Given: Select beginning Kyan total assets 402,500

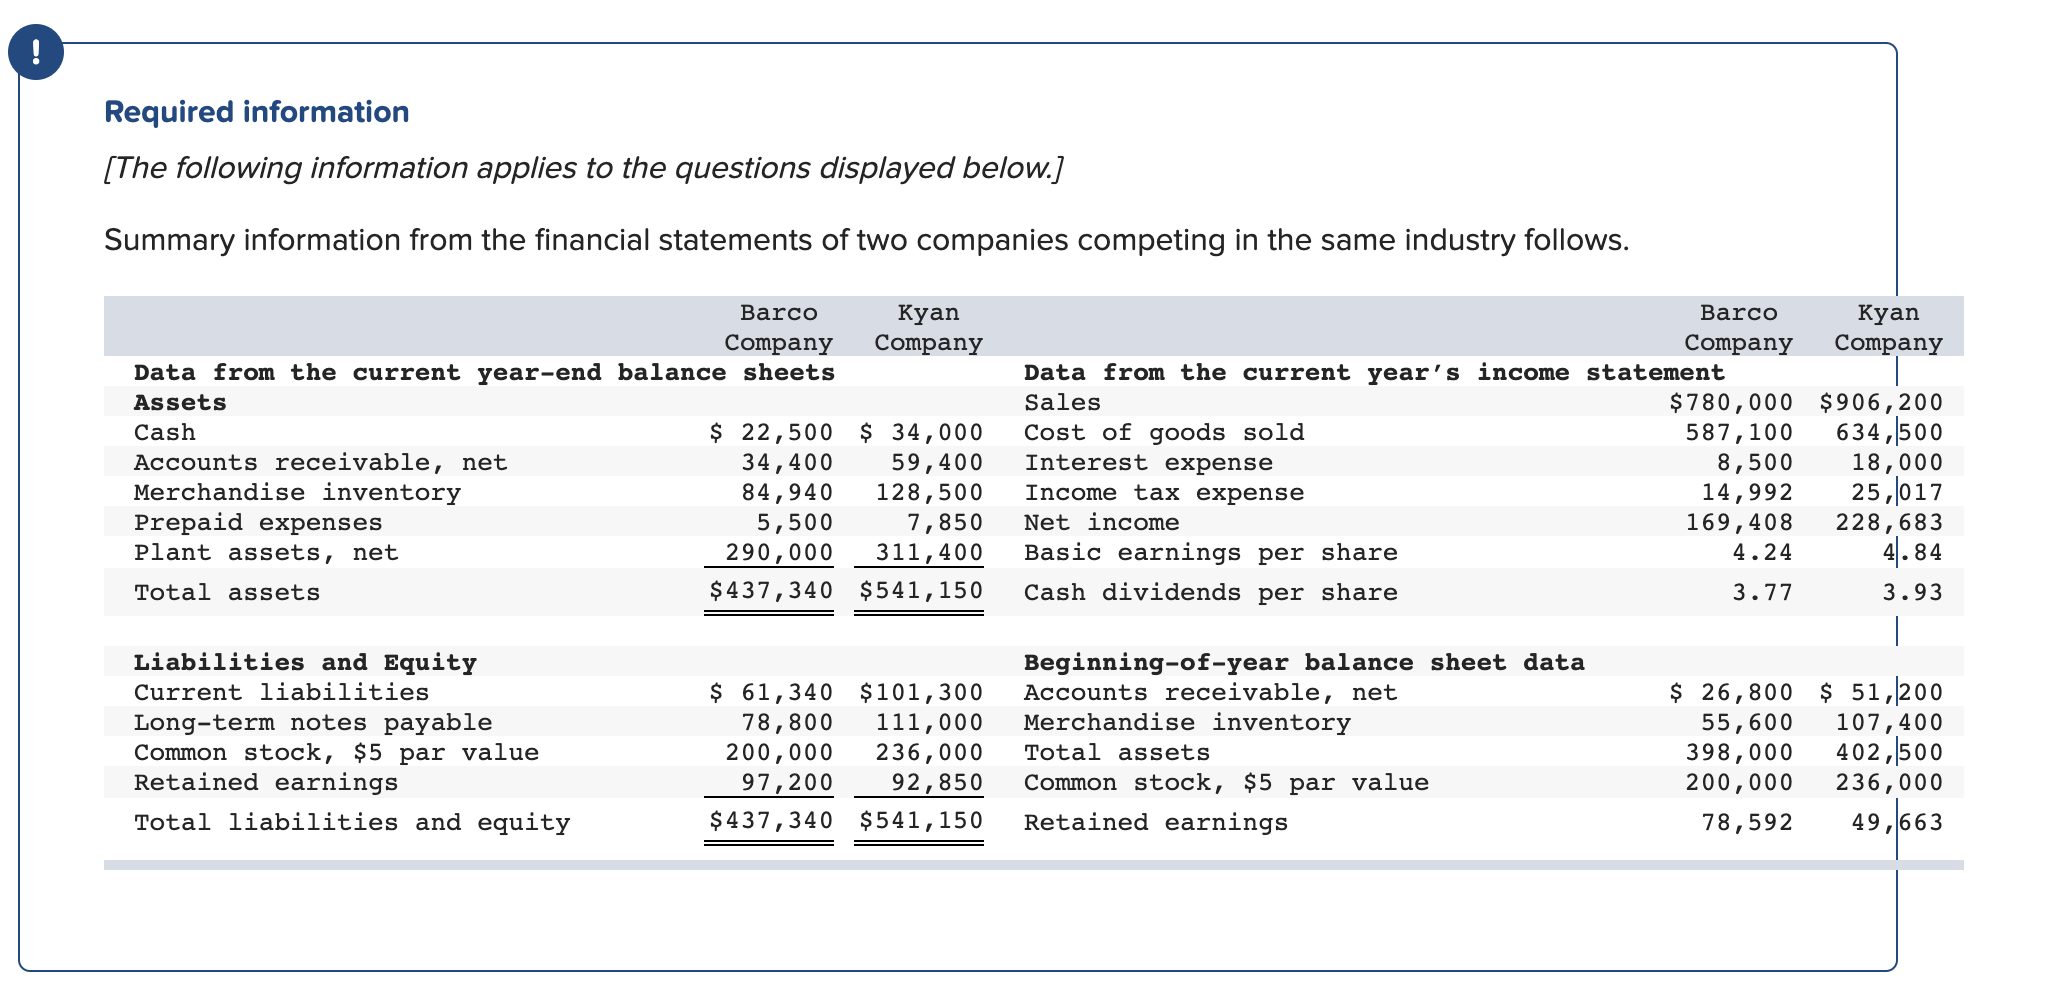Looking at the screenshot, I should 1889,752.
